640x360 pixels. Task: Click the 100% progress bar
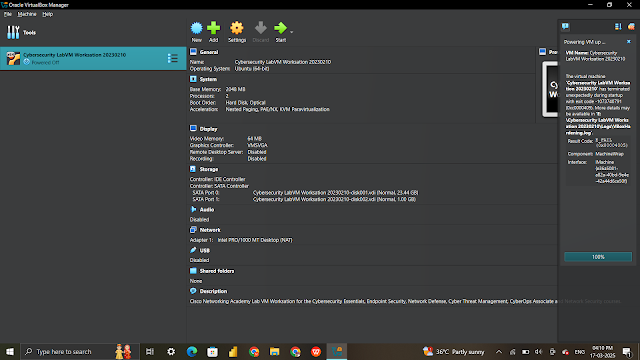pyautogui.click(x=598, y=257)
